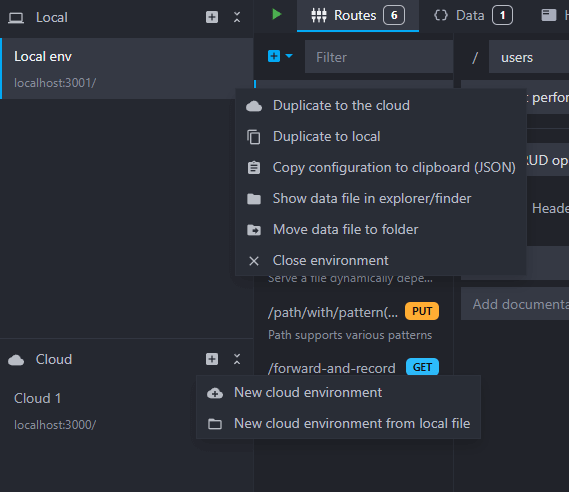Click the add route plus button
Viewport: 569px width, 492px height.
pos(274,56)
